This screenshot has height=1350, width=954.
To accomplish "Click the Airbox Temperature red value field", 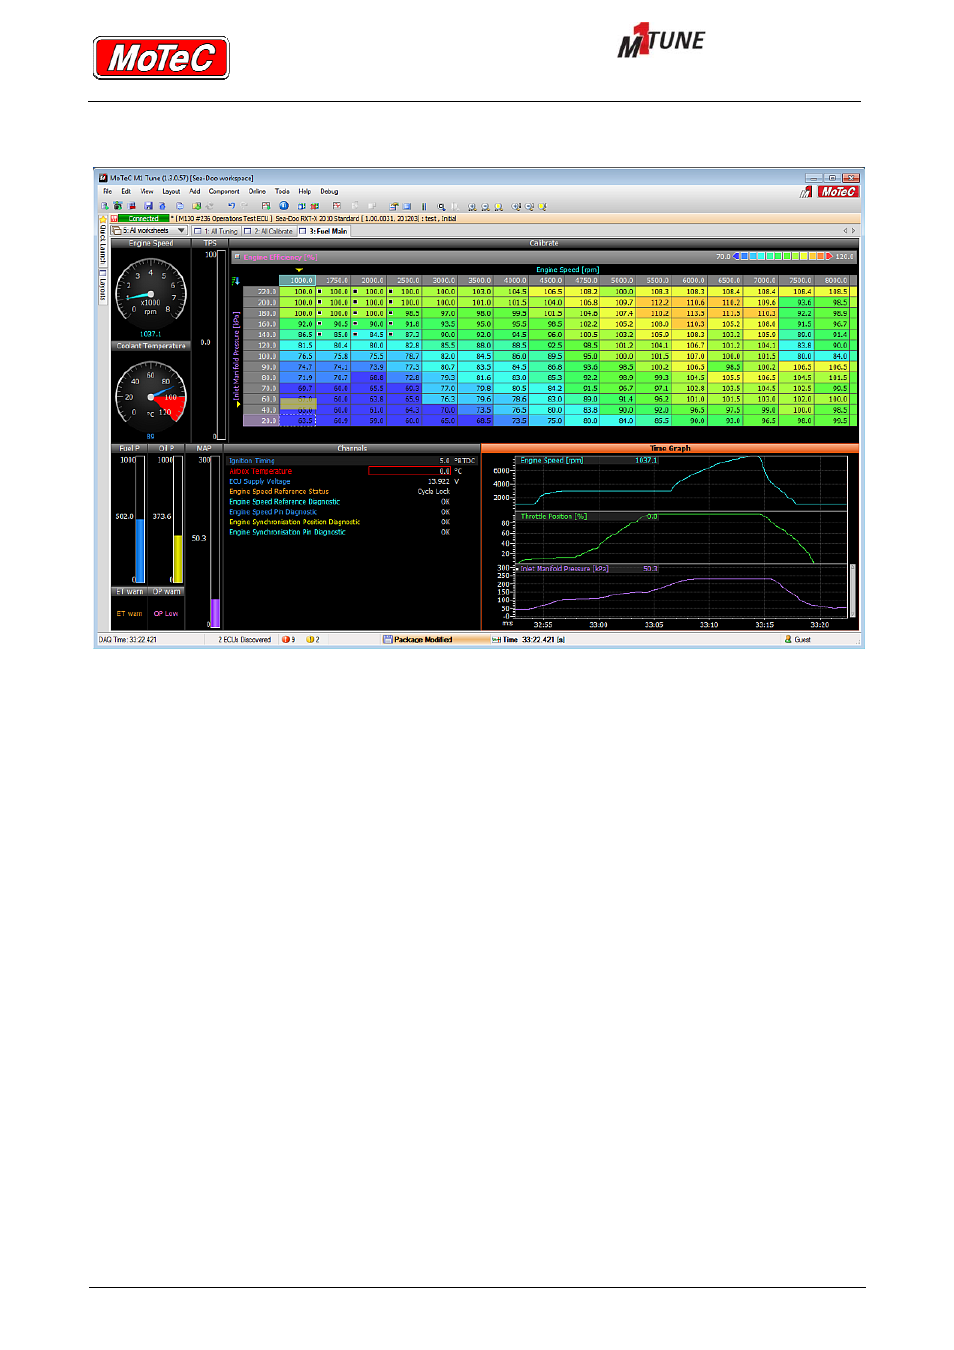I will pyautogui.click(x=410, y=471).
